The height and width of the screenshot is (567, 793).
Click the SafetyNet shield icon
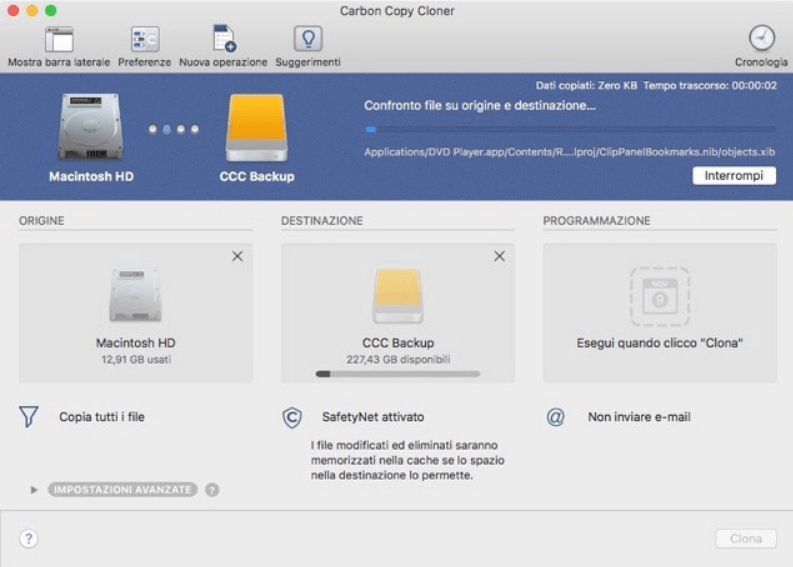click(x=292, y=417)
